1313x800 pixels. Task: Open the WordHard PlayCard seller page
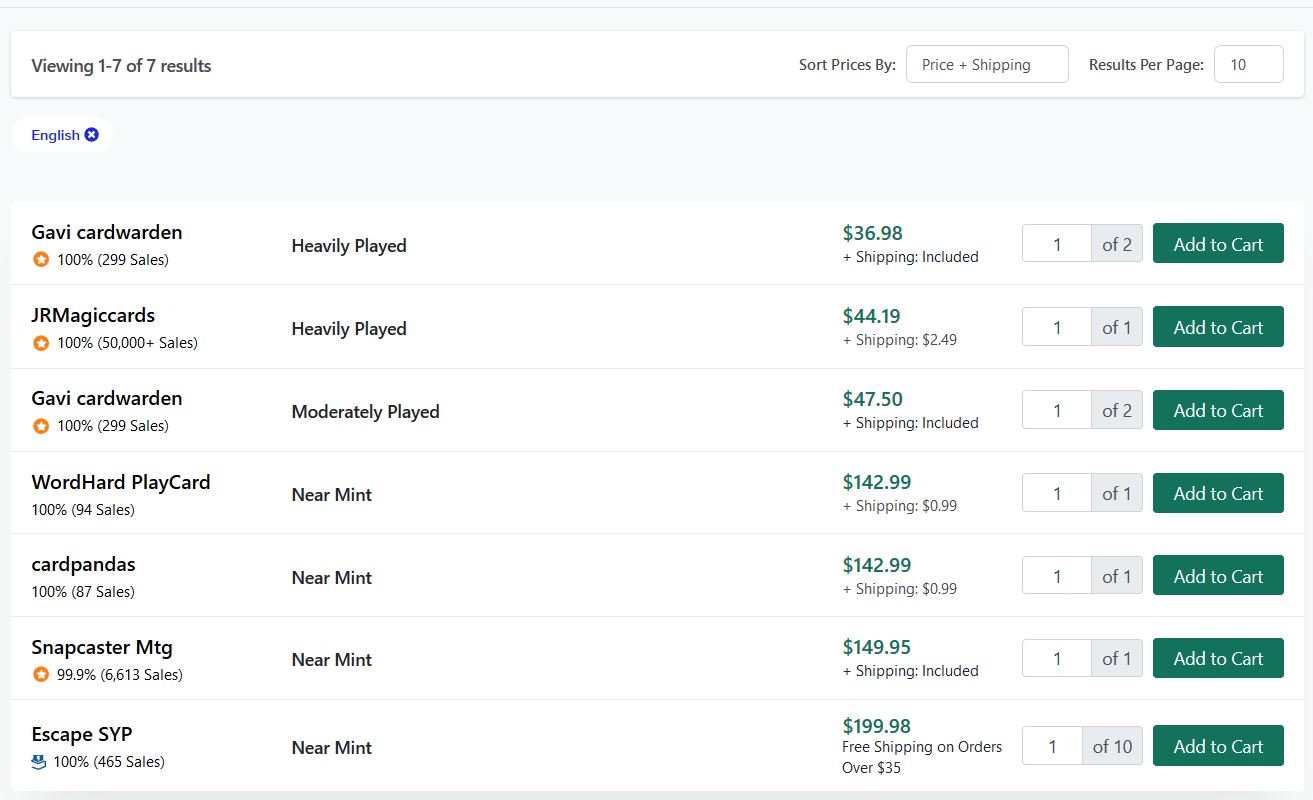tap(120, 482)
